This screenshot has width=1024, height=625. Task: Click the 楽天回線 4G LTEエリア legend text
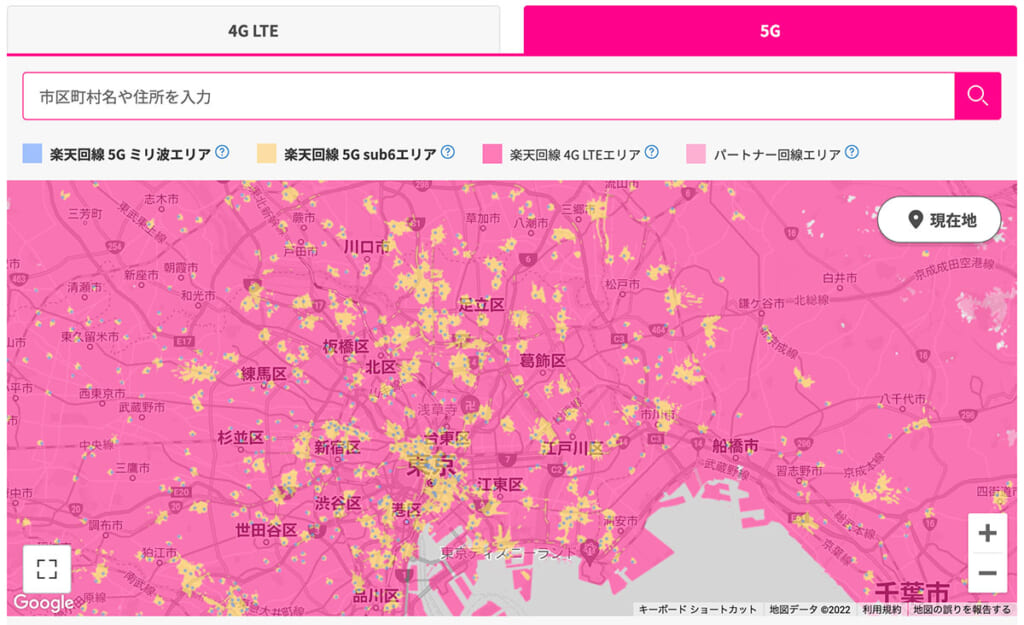[575, 155]
